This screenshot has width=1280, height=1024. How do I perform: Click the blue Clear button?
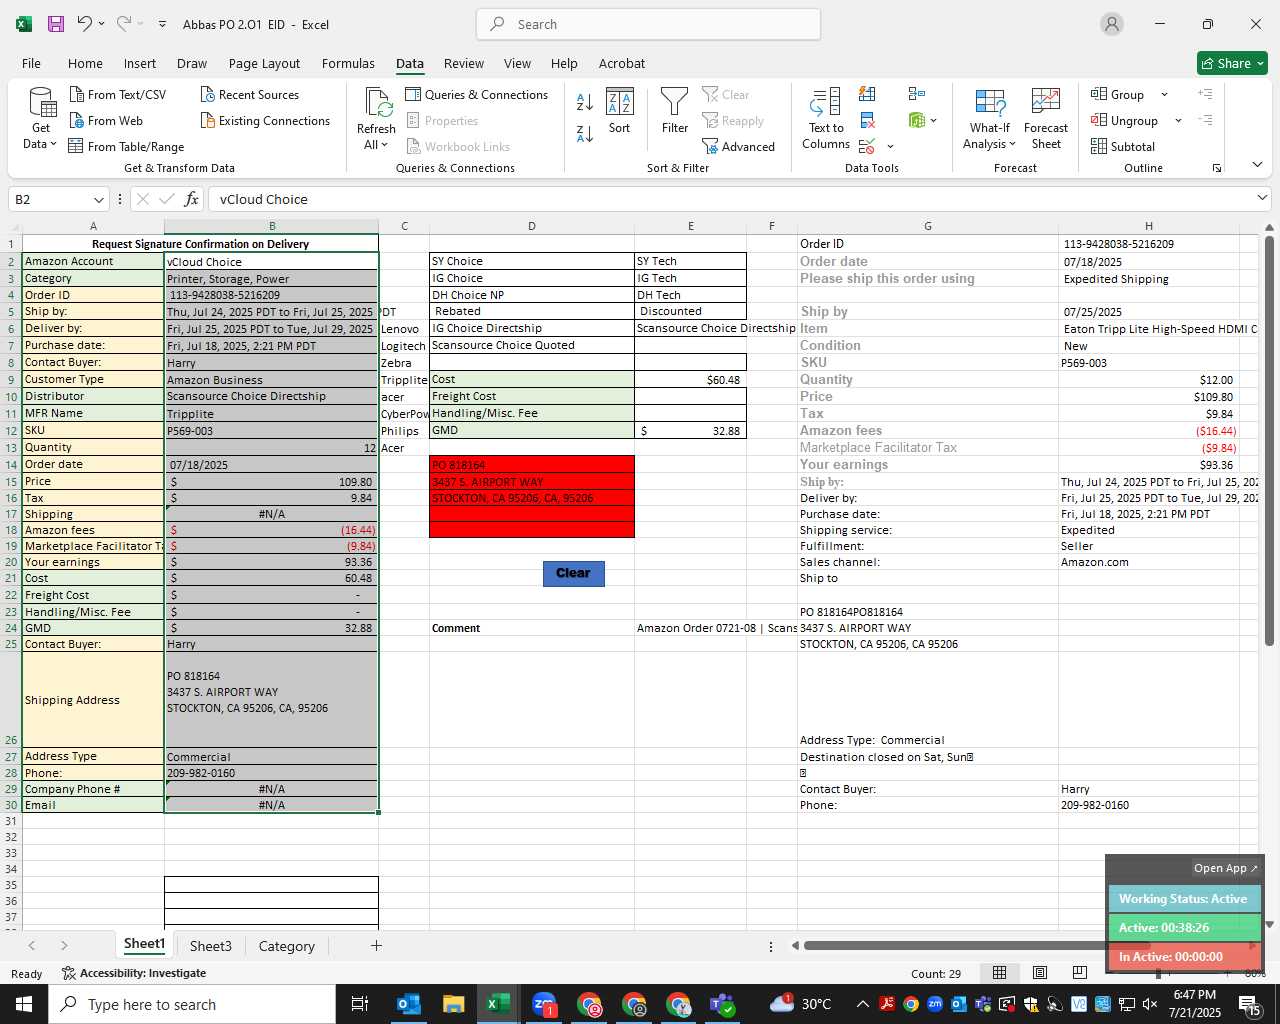(x=573, y=573)
